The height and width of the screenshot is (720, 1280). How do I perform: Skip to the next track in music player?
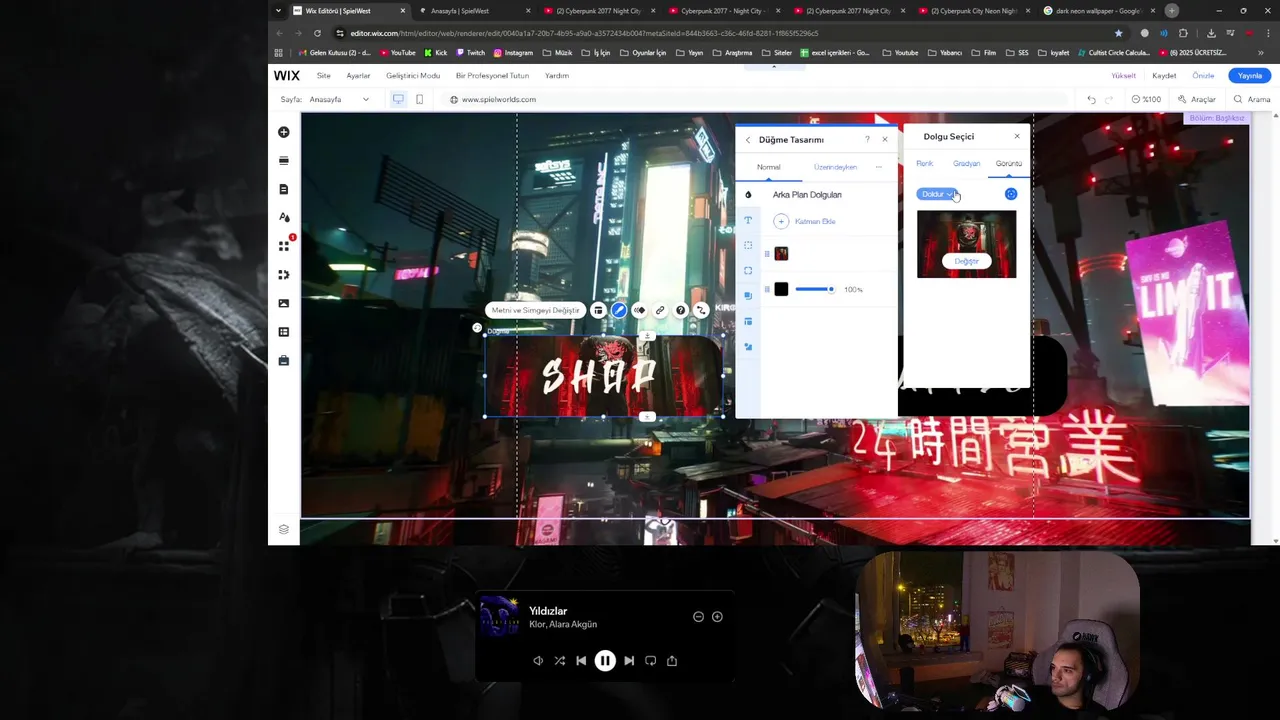pos(629,660)
